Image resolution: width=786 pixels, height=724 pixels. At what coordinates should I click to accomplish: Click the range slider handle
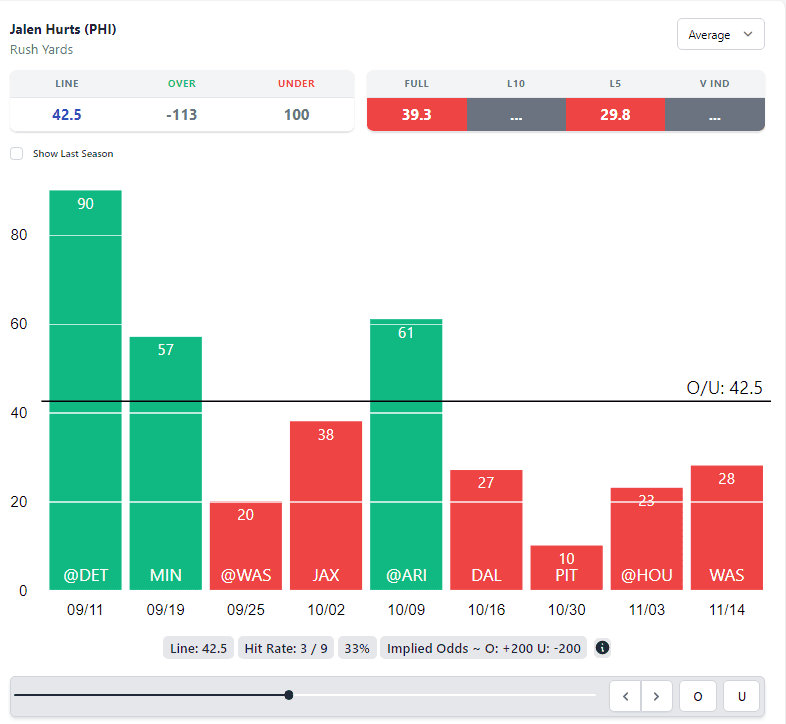coord(289,695)
